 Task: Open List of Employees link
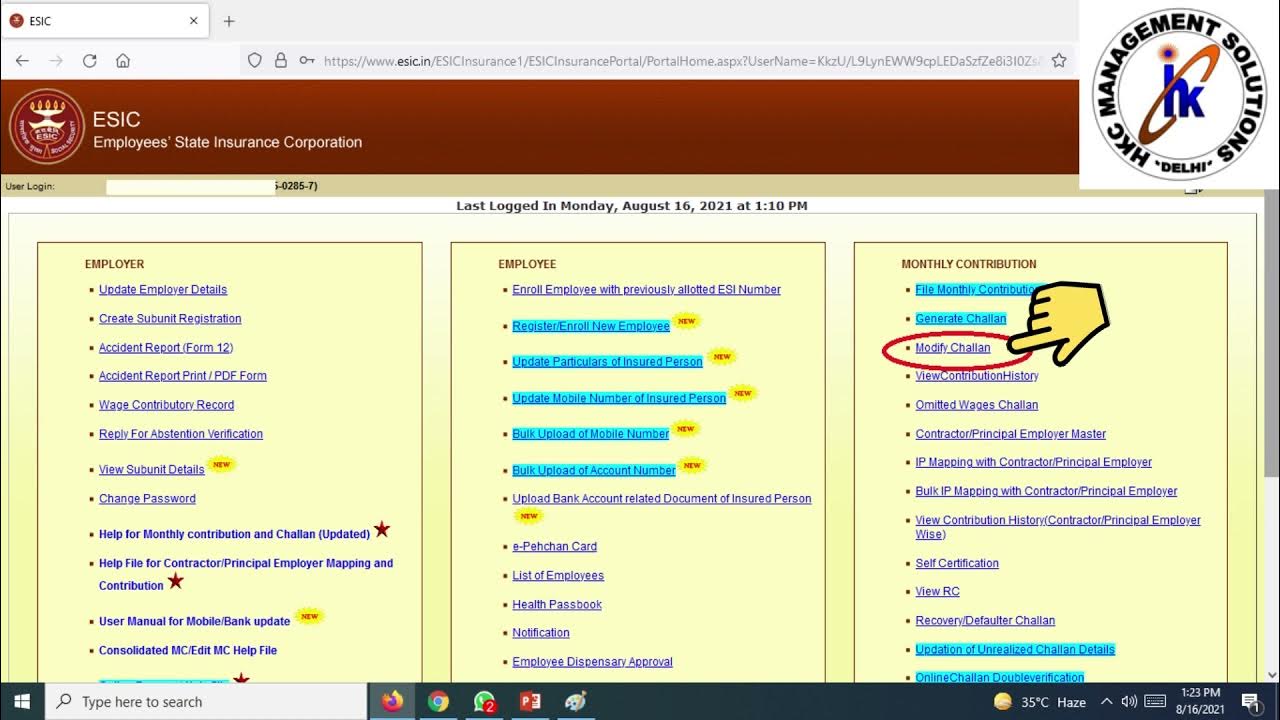[558, 576]
